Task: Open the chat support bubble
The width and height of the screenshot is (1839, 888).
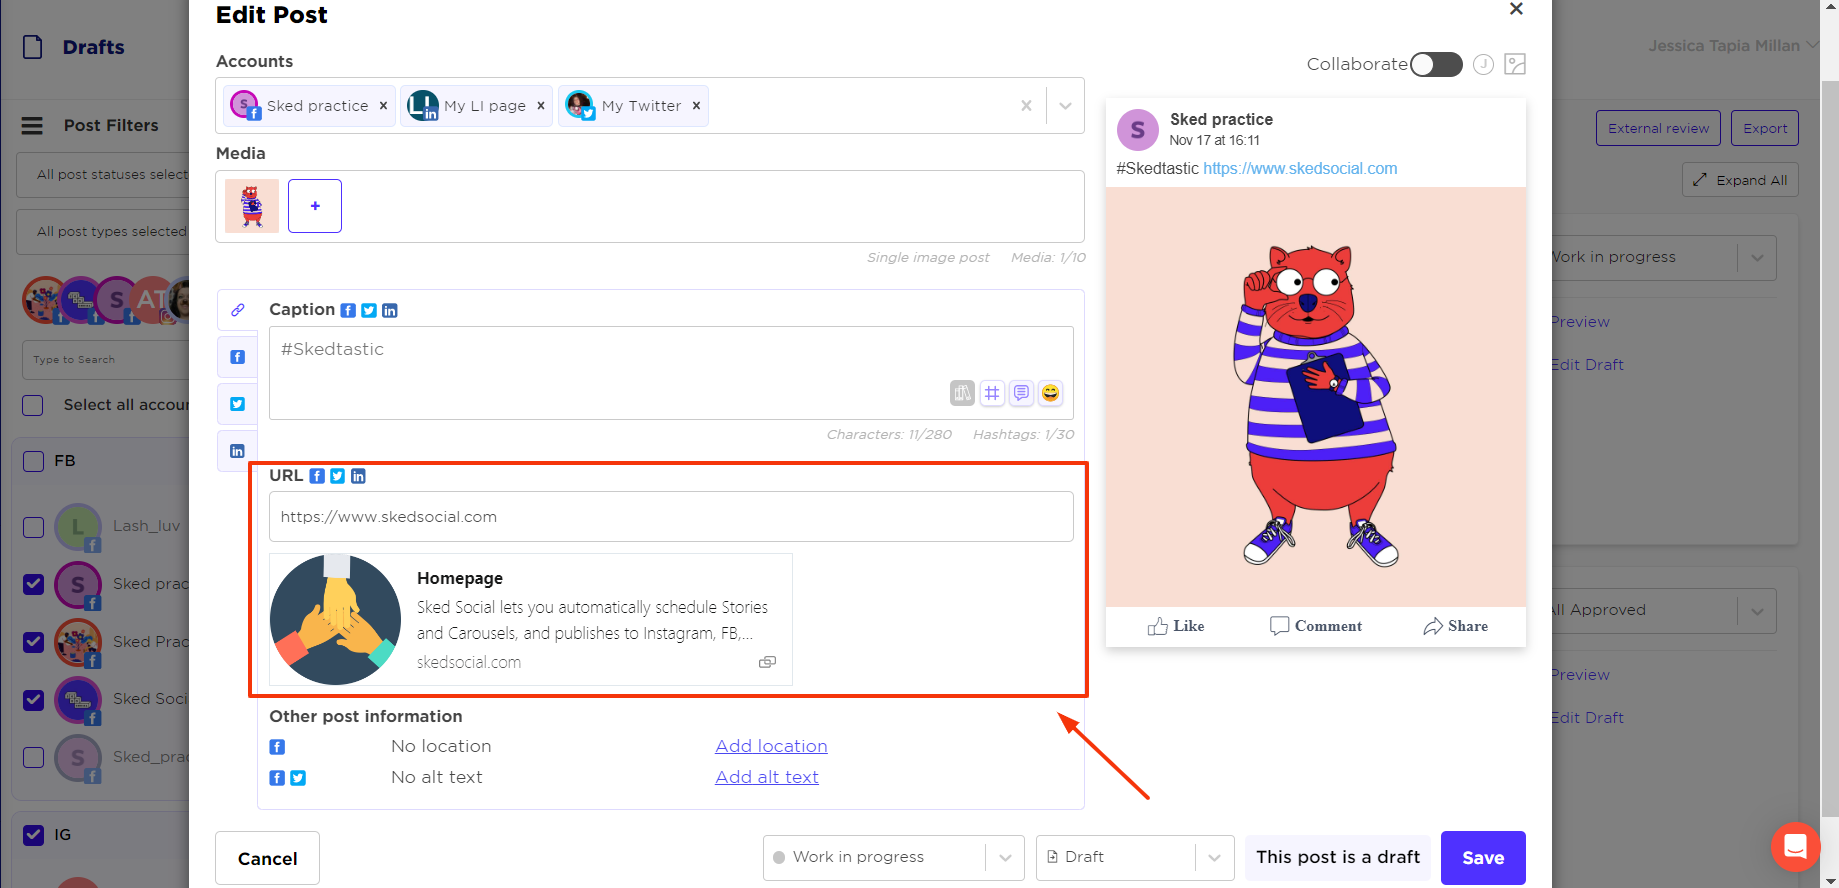Action: tap(1795, 846)
